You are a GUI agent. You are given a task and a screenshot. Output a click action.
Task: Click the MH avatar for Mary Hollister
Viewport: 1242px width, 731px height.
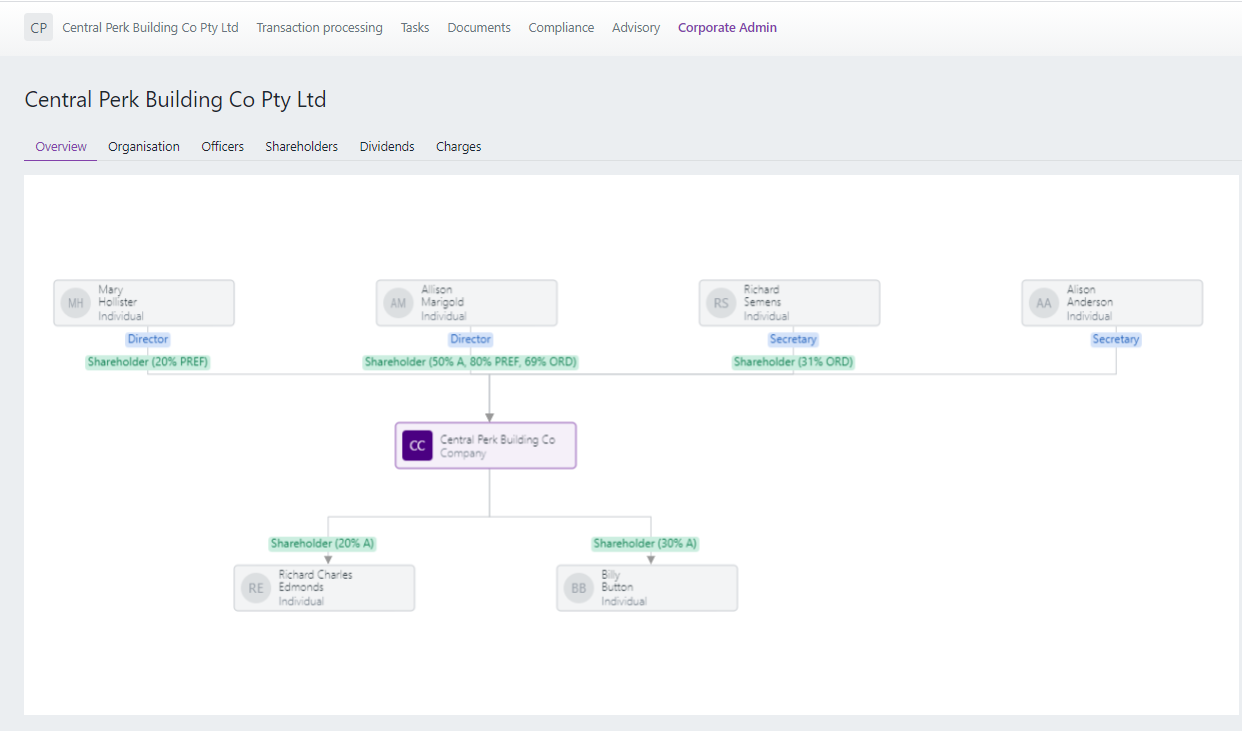pyautogui.click(x=76, y=303)
